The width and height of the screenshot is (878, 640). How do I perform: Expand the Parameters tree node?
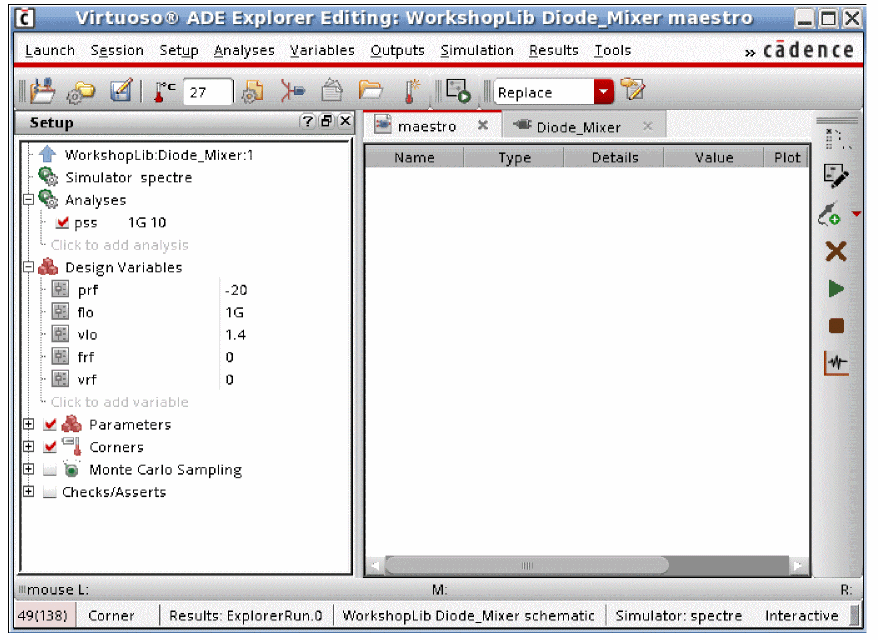click(x=29, y=424)
